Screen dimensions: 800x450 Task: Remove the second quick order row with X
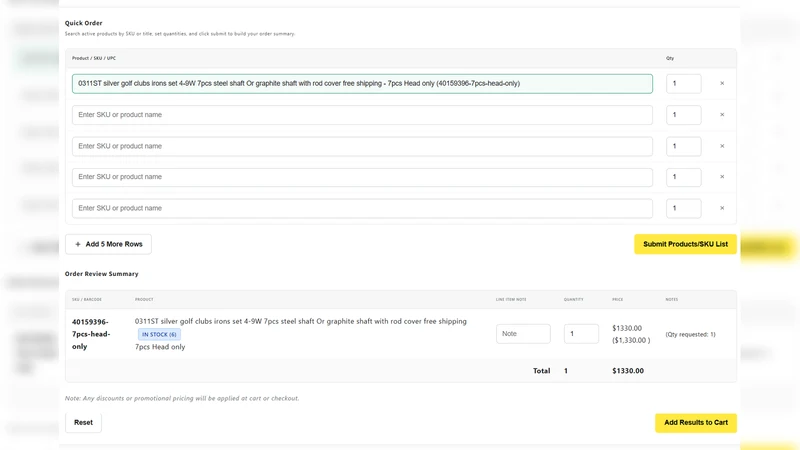click(722, 115)
